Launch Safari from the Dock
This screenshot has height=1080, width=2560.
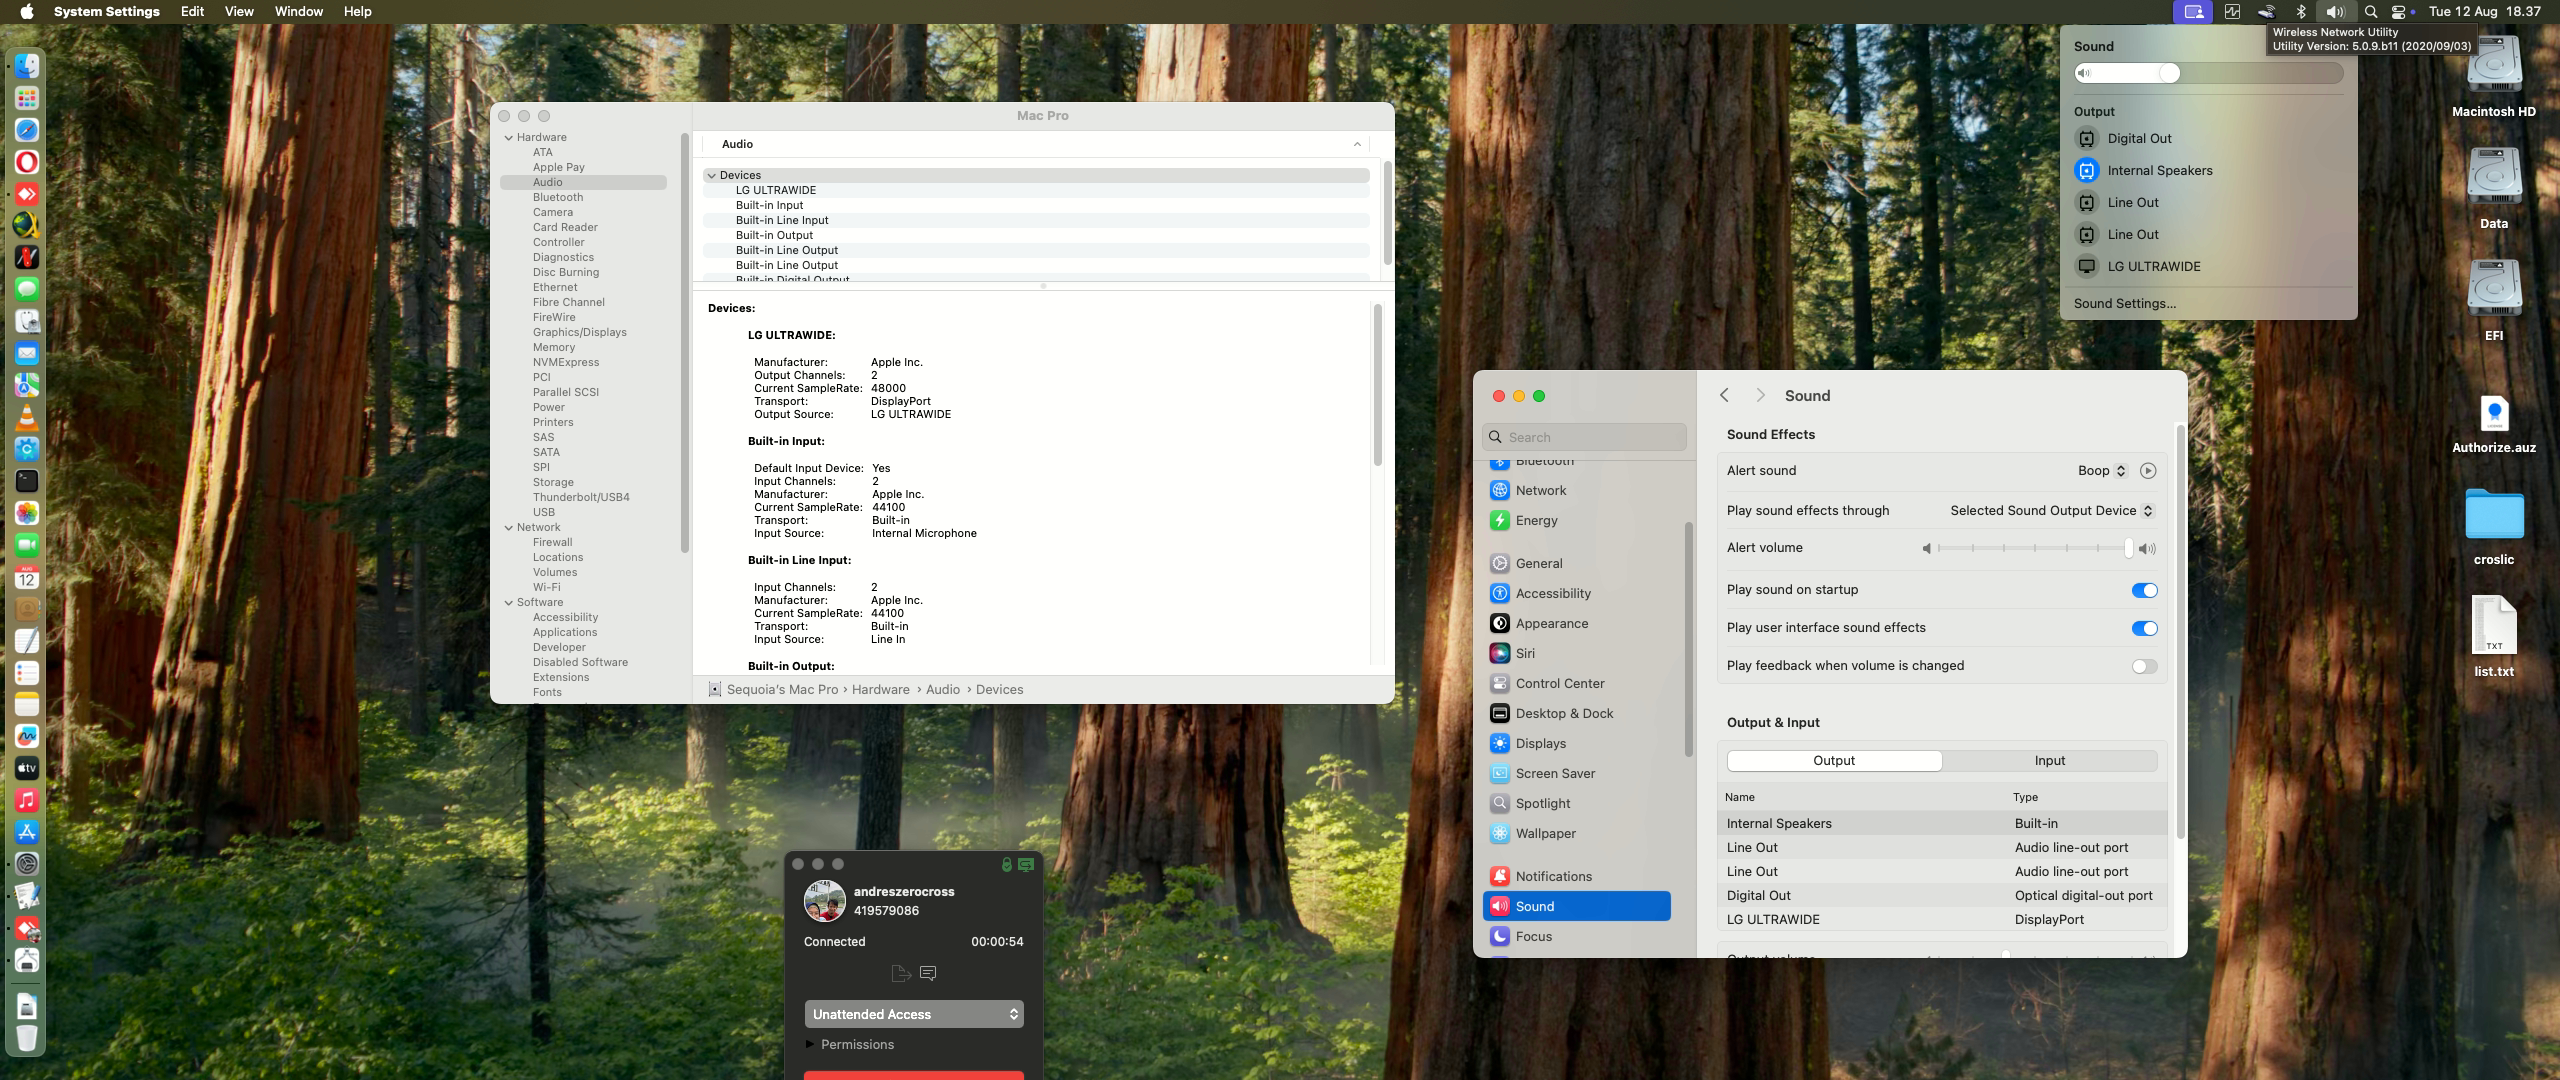[27, 130]
